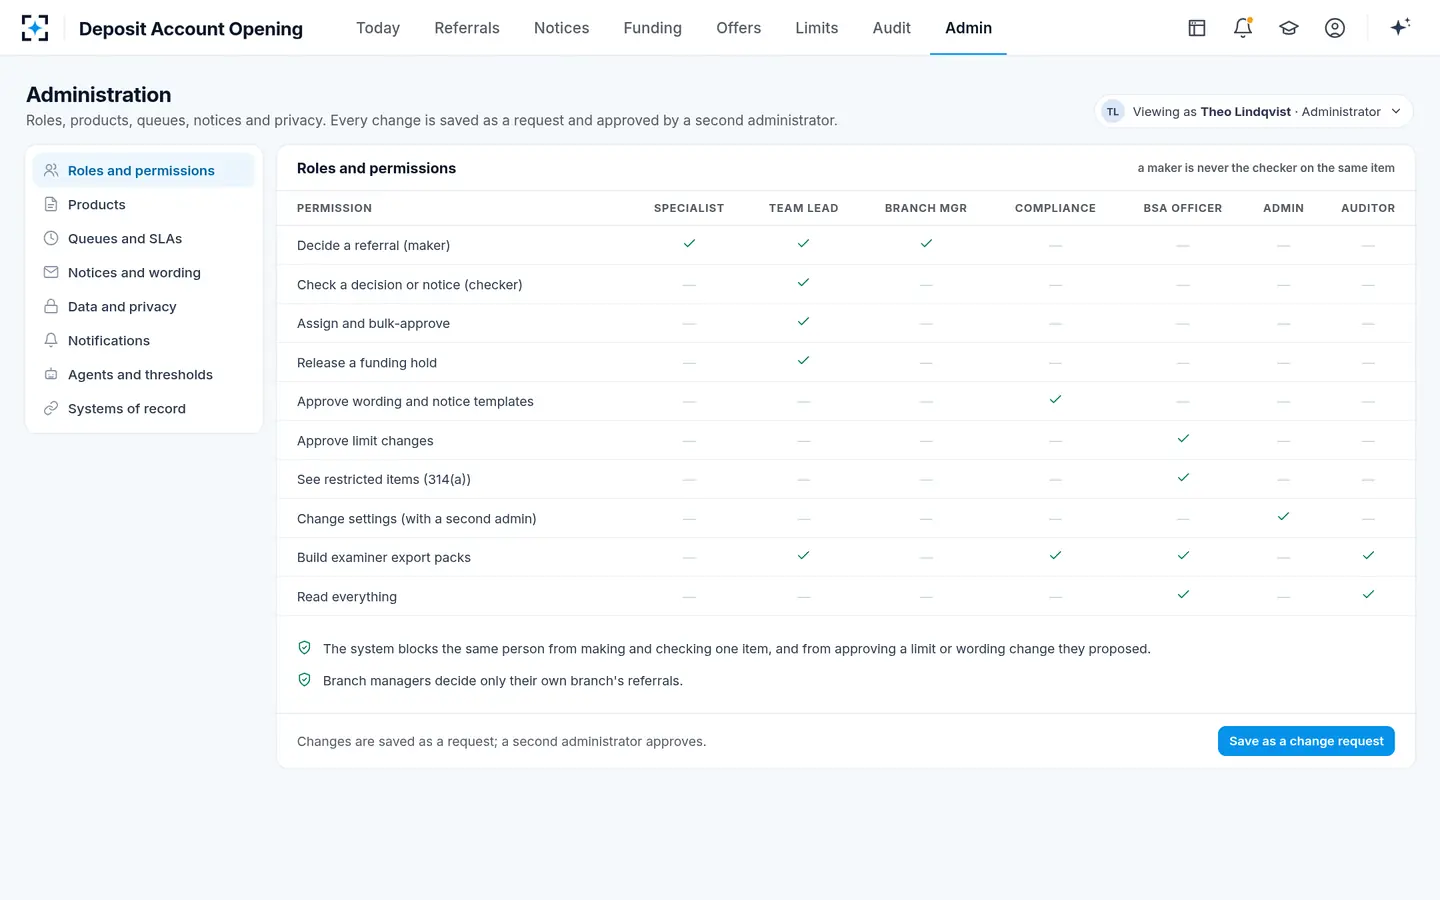Go to the Funding tab

click(x=652, y=28)
